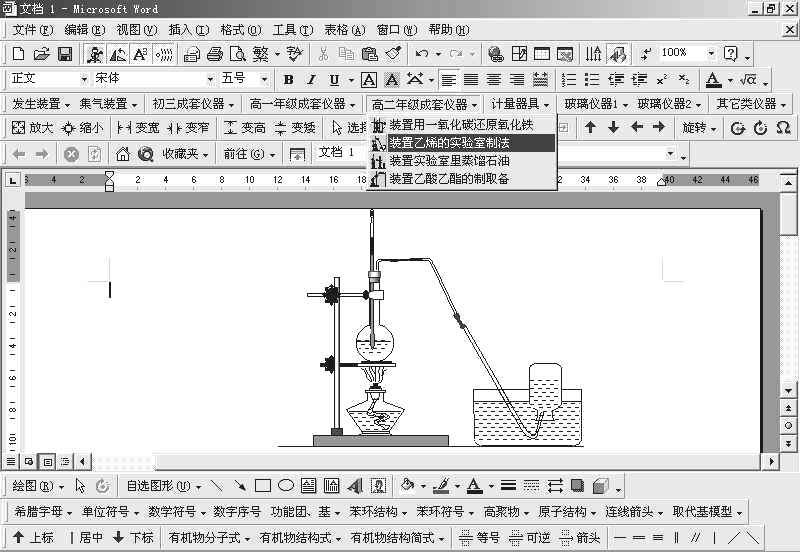
Task: Click the 等号 equals sign button
Action: point(478,537)
